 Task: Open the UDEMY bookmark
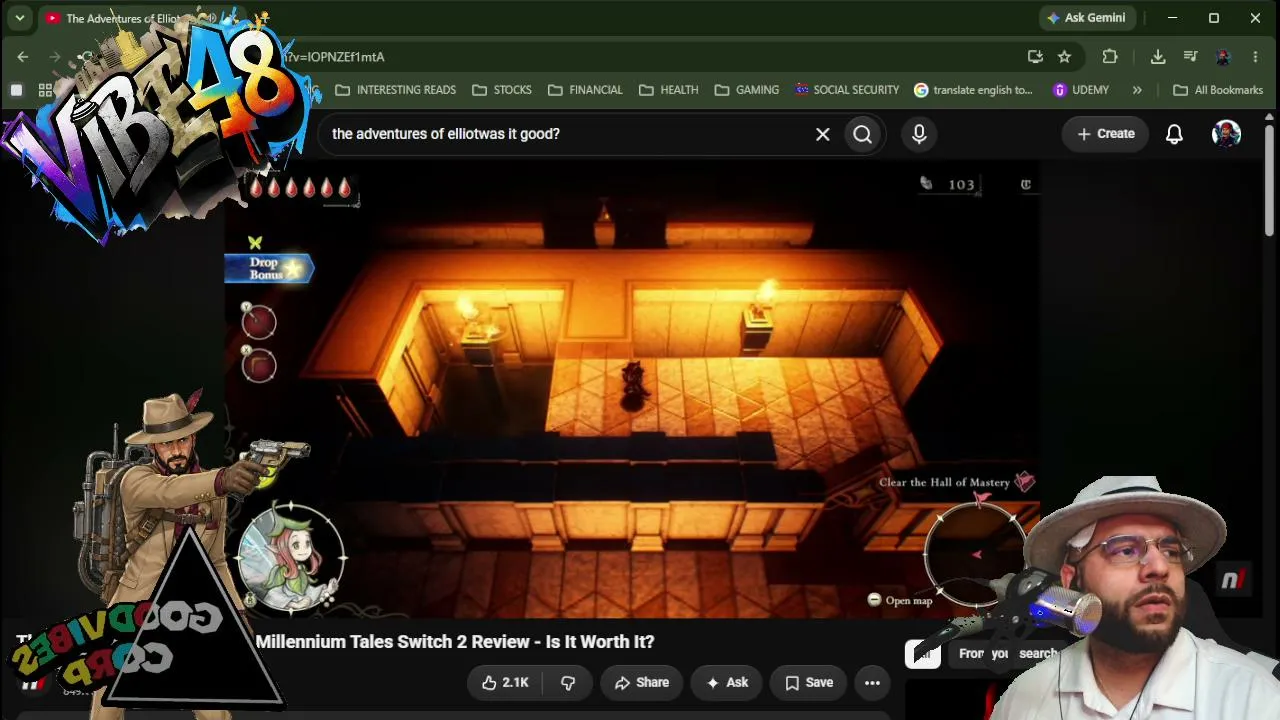[x=1081, y=90]
